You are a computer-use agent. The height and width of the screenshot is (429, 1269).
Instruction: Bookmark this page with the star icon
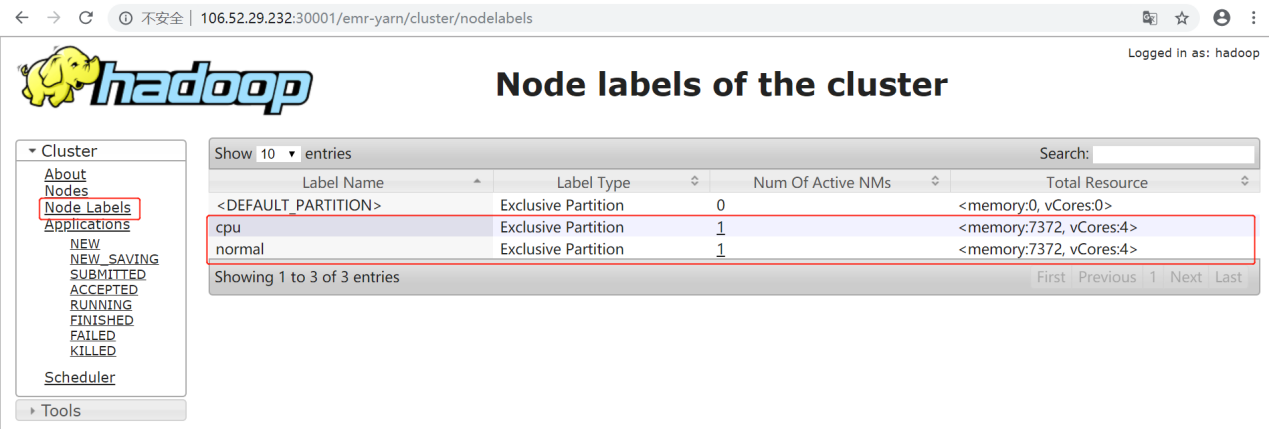[x=1182, y=18]
